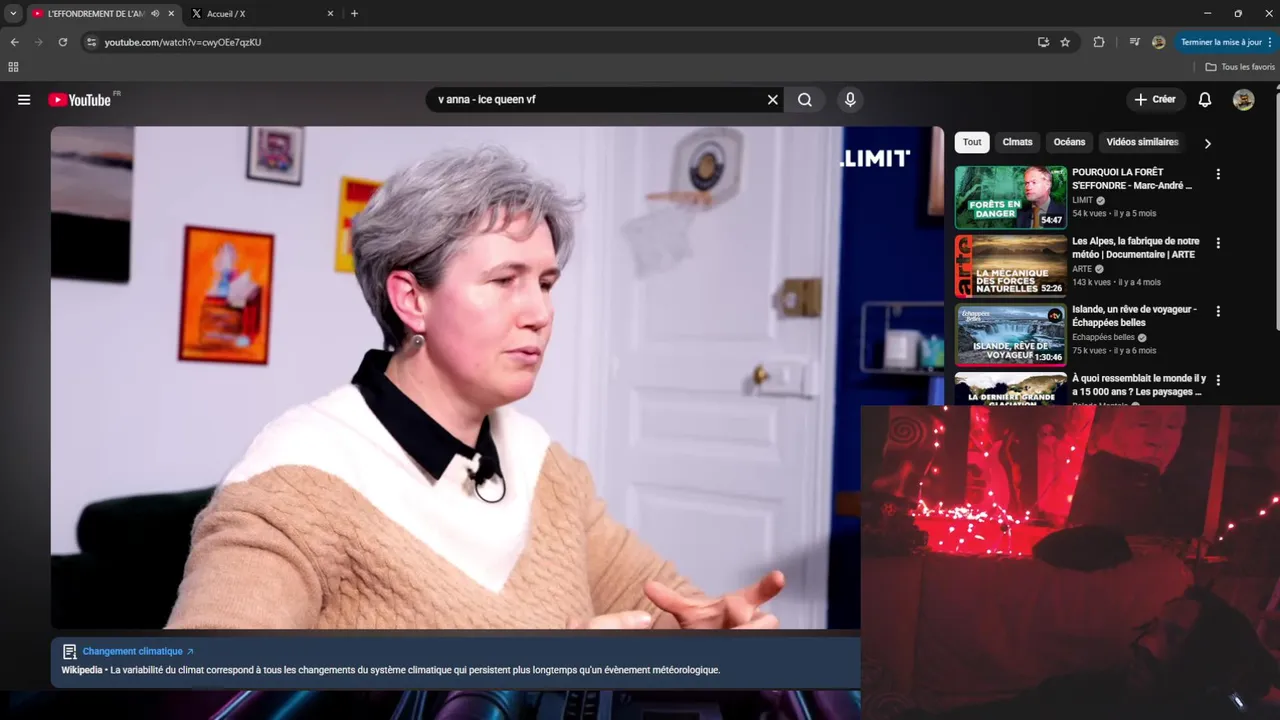Viewport: 1280px width, 720px height.
Task: View site information in the address bar
Action: (x=91, y=42)
